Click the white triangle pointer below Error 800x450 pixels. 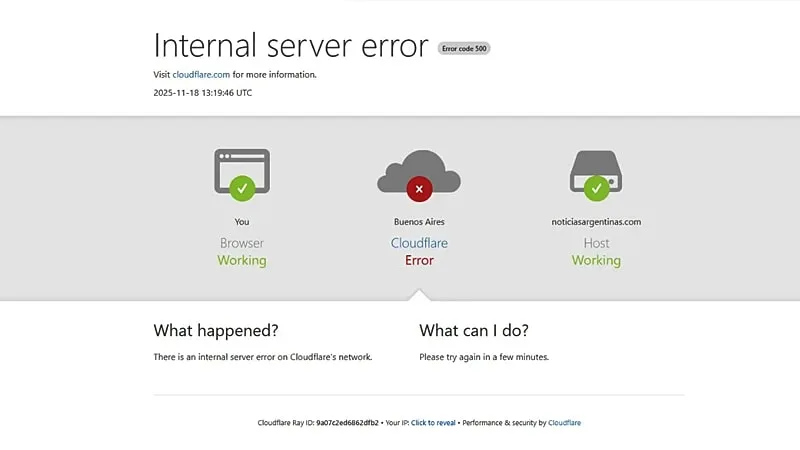[x=419, y=295]
